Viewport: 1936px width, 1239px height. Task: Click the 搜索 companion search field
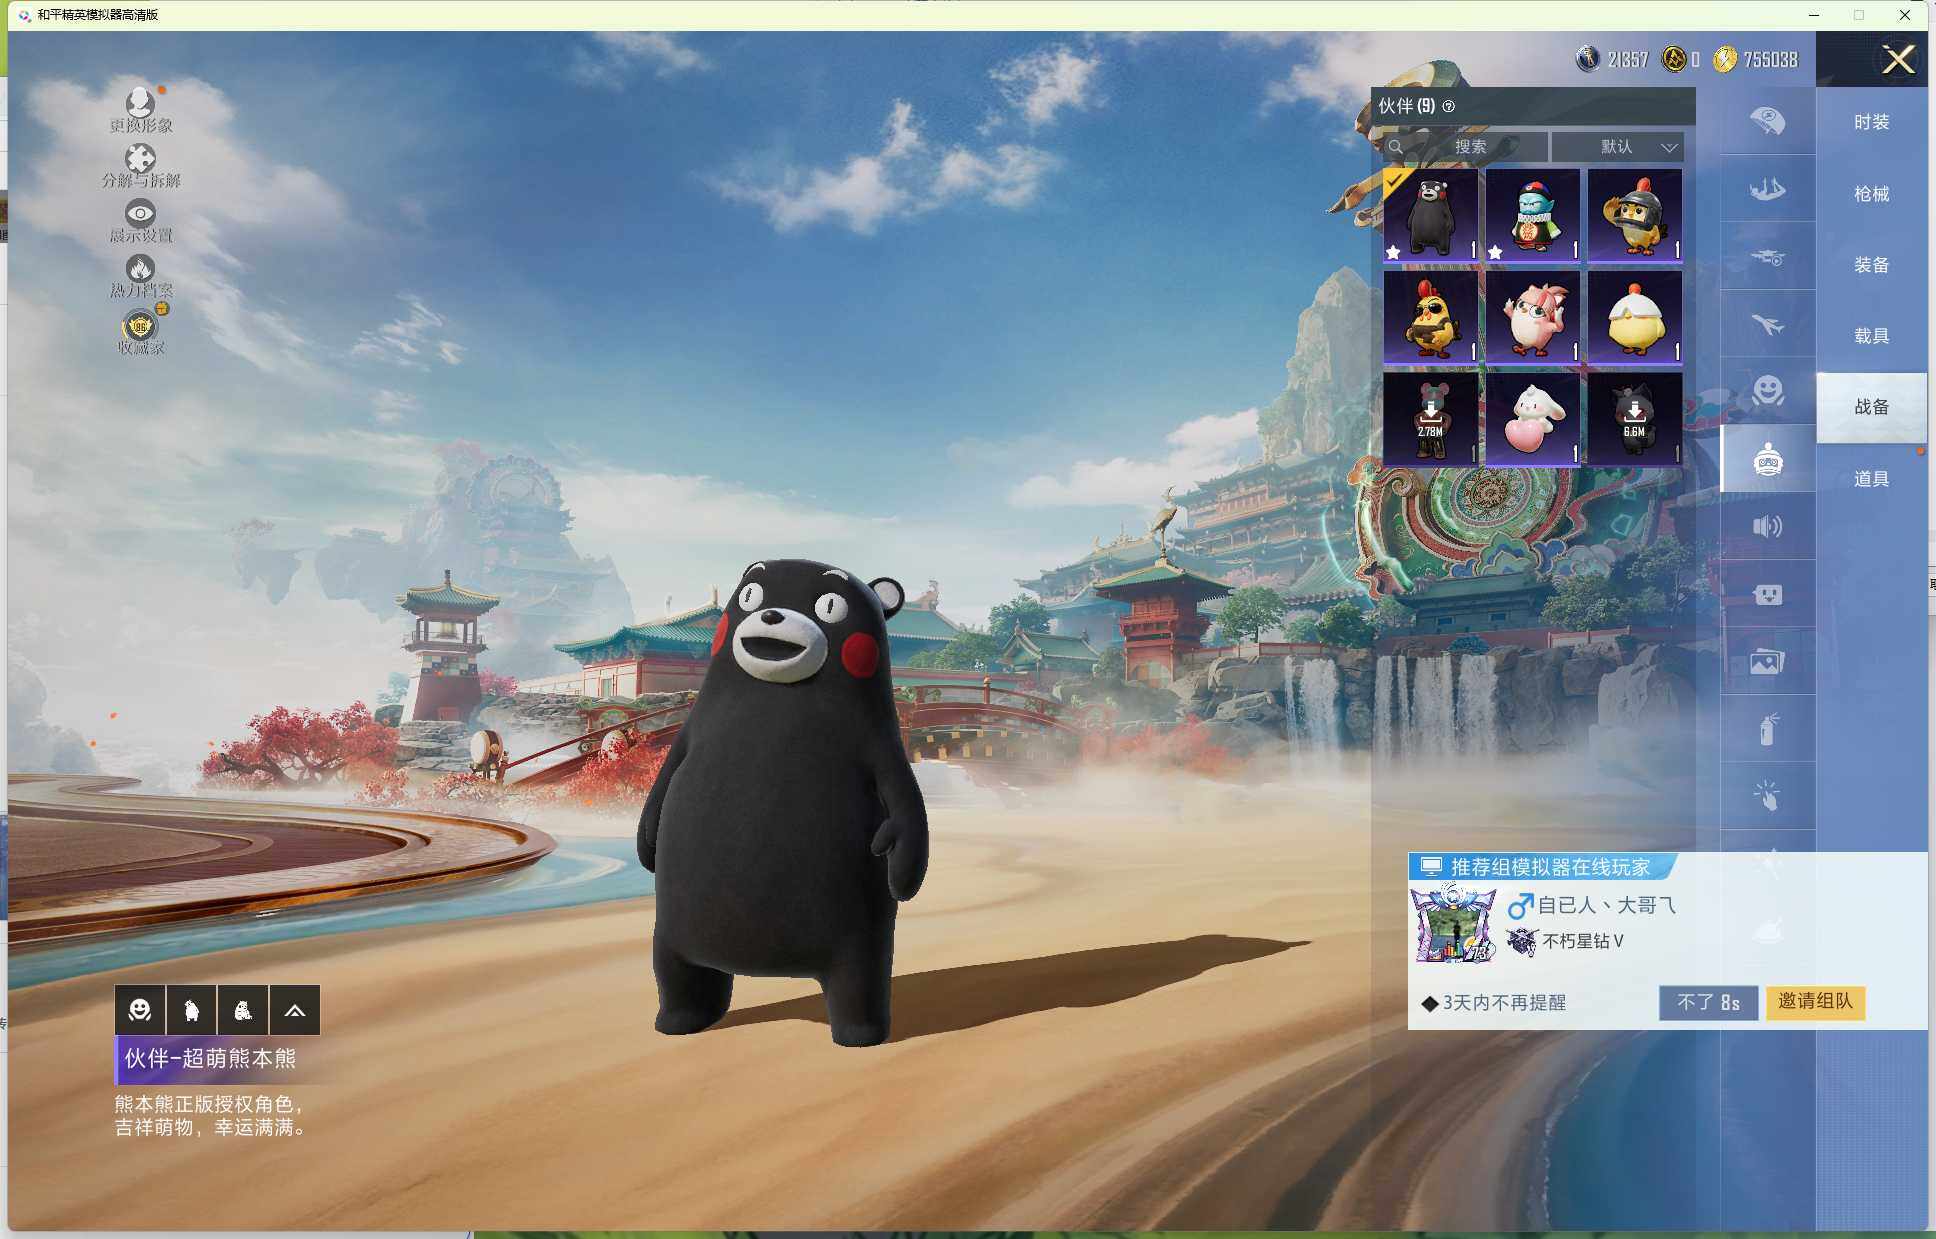click(1465, 147)
